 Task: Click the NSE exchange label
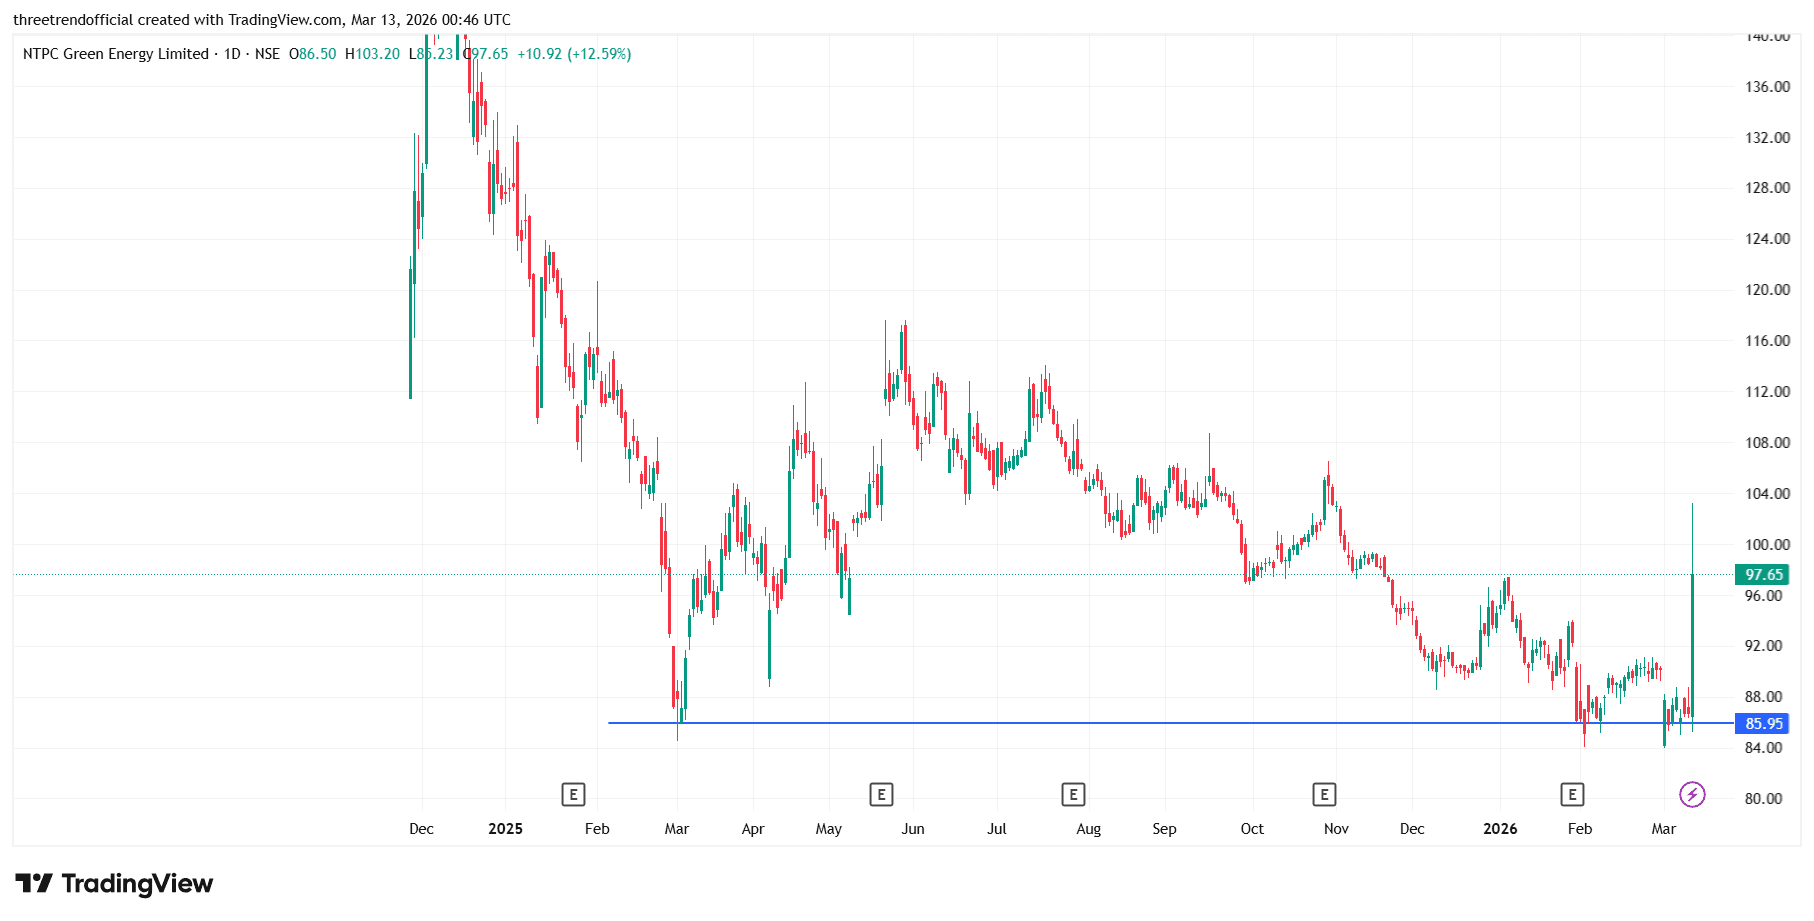[267, 54]
